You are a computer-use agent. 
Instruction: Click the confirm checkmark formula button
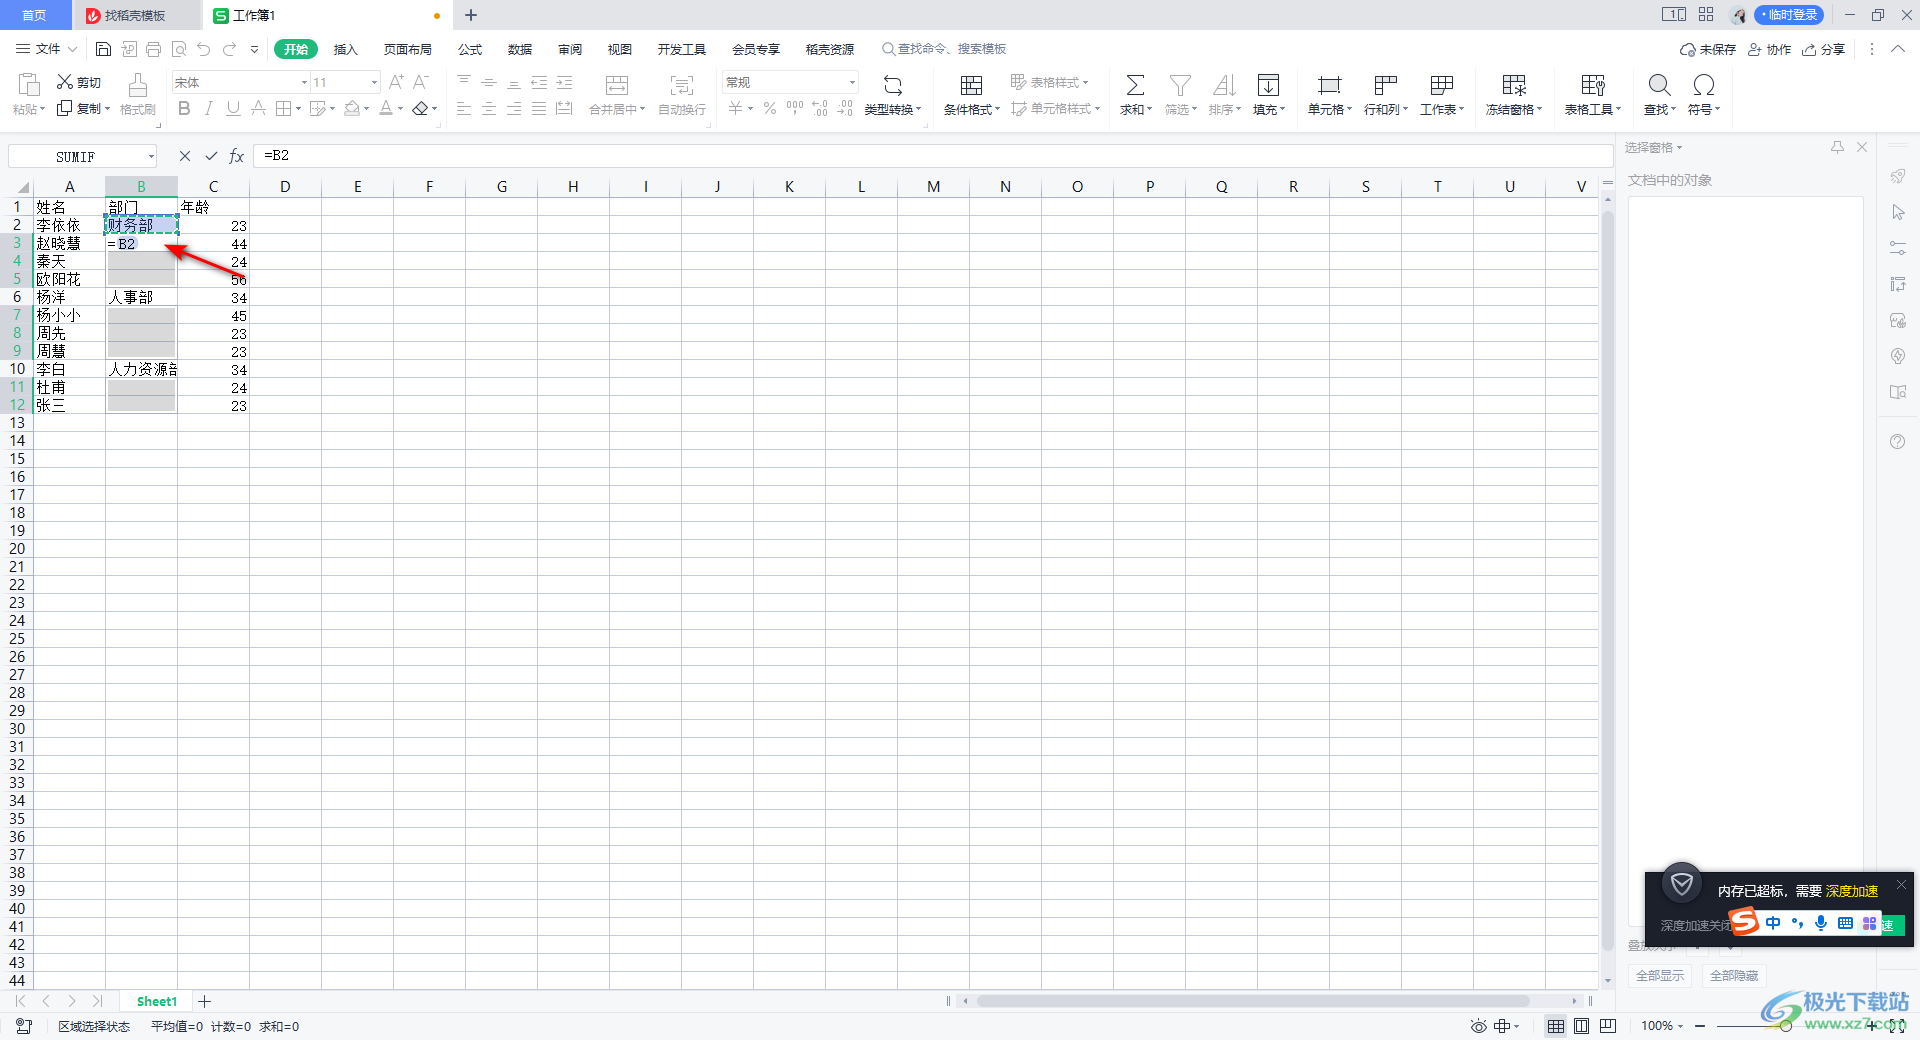click(x=211, y=156)
